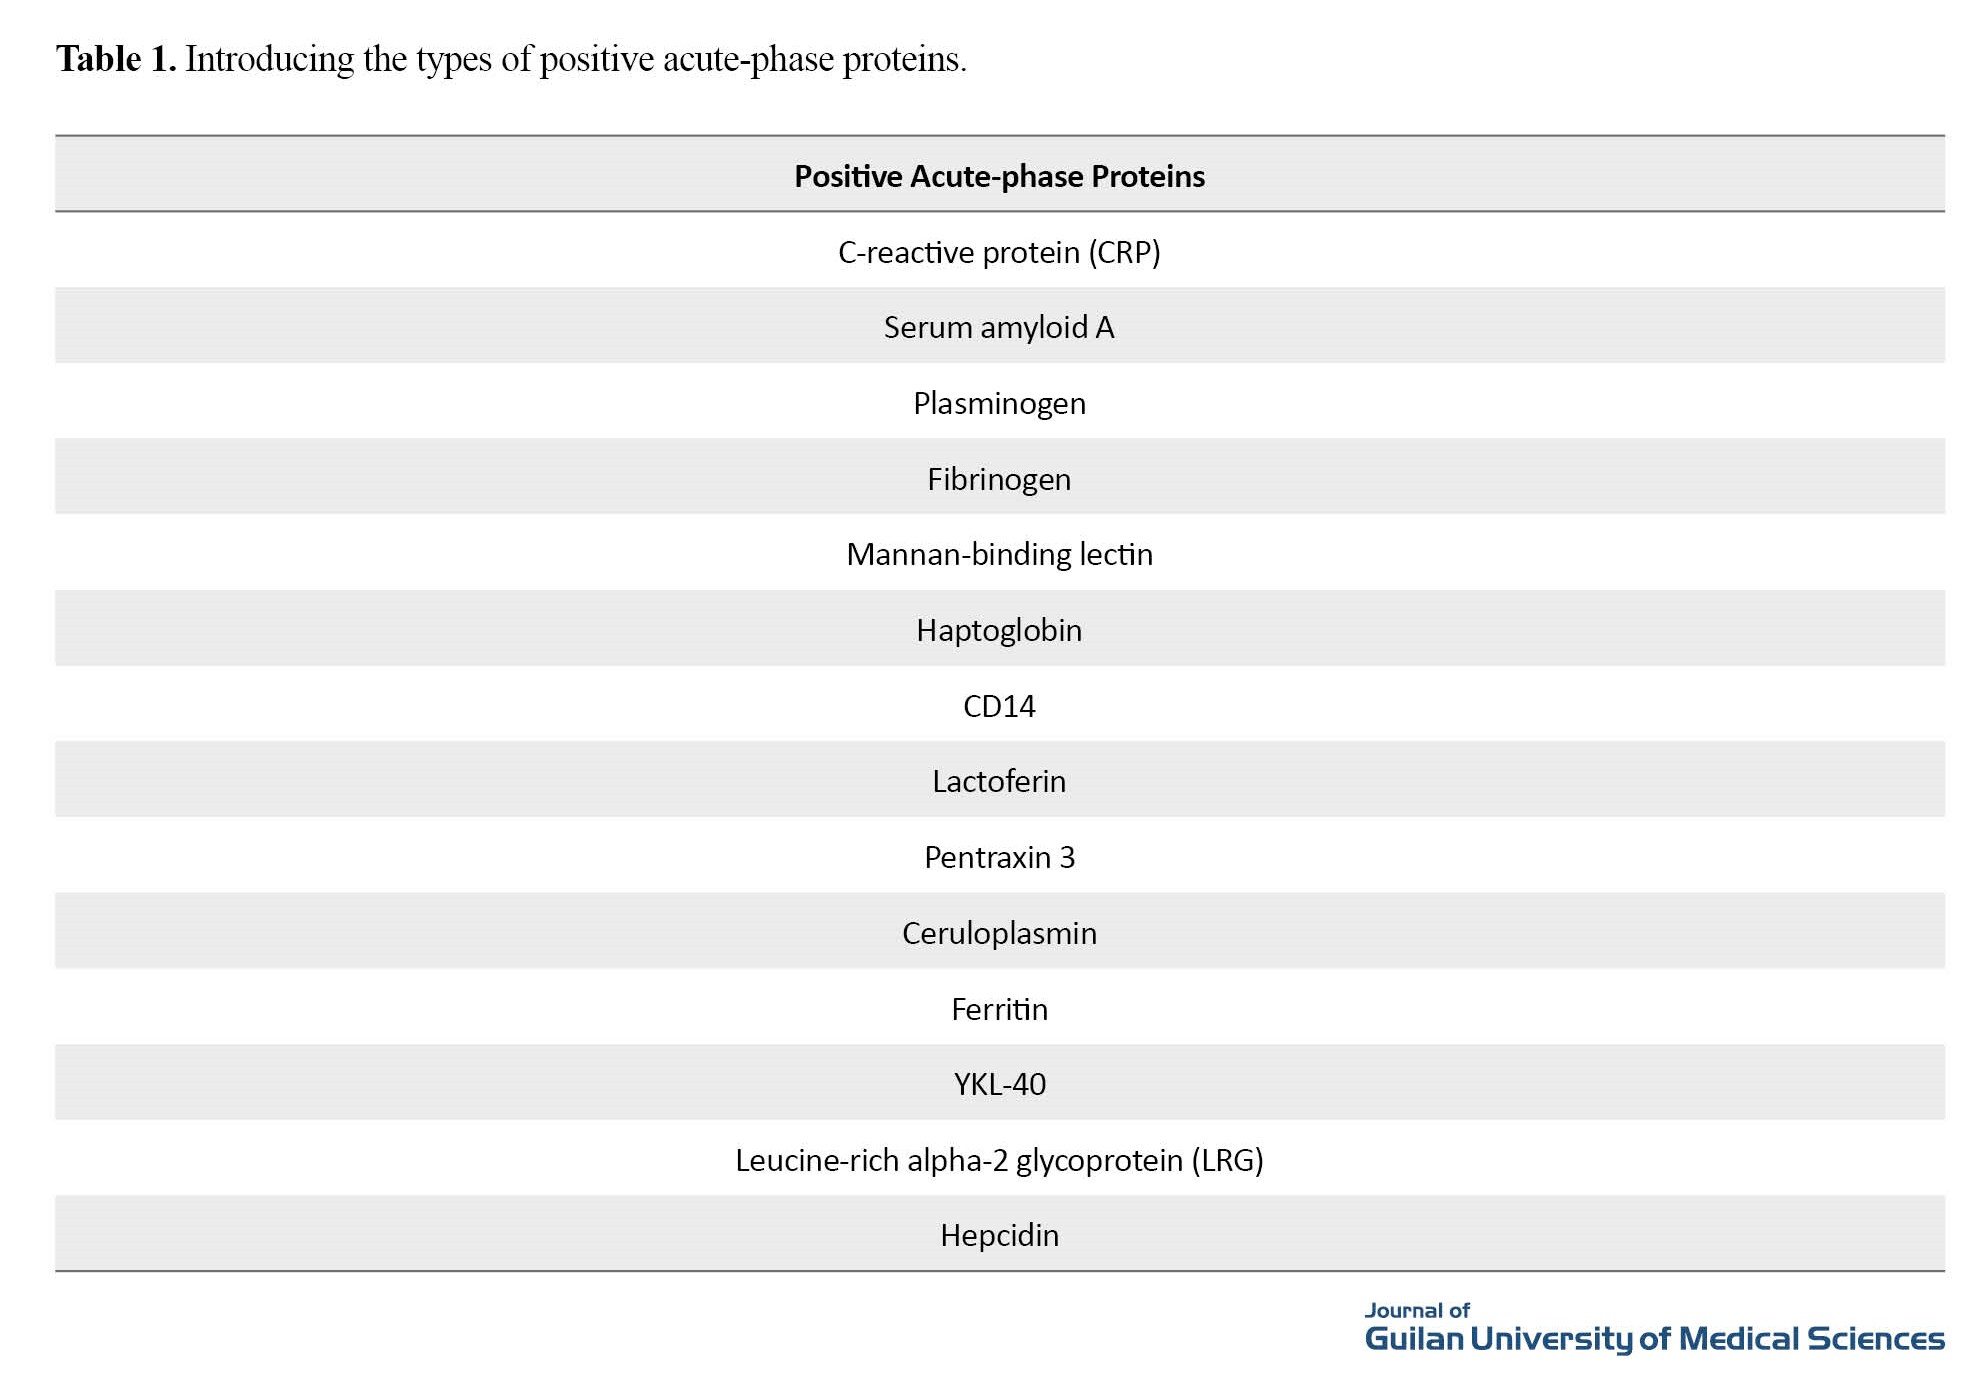The height and width of the screenshot is (1391, 1988).
Task: Select the Fibrinogen row
Action: (x=999, y=479)
